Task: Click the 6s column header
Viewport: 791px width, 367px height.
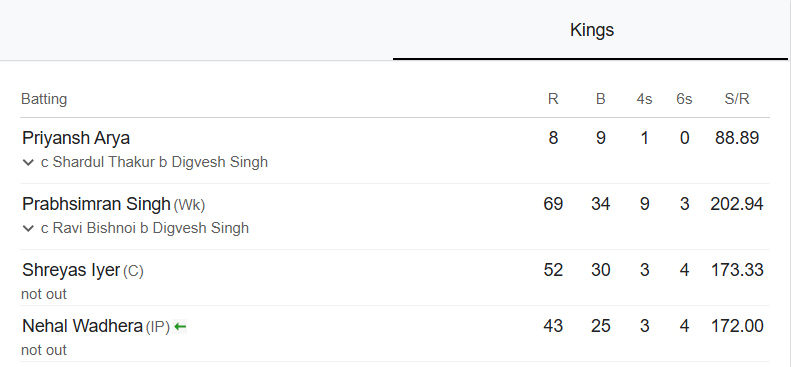Action: [x=684, y=99]
